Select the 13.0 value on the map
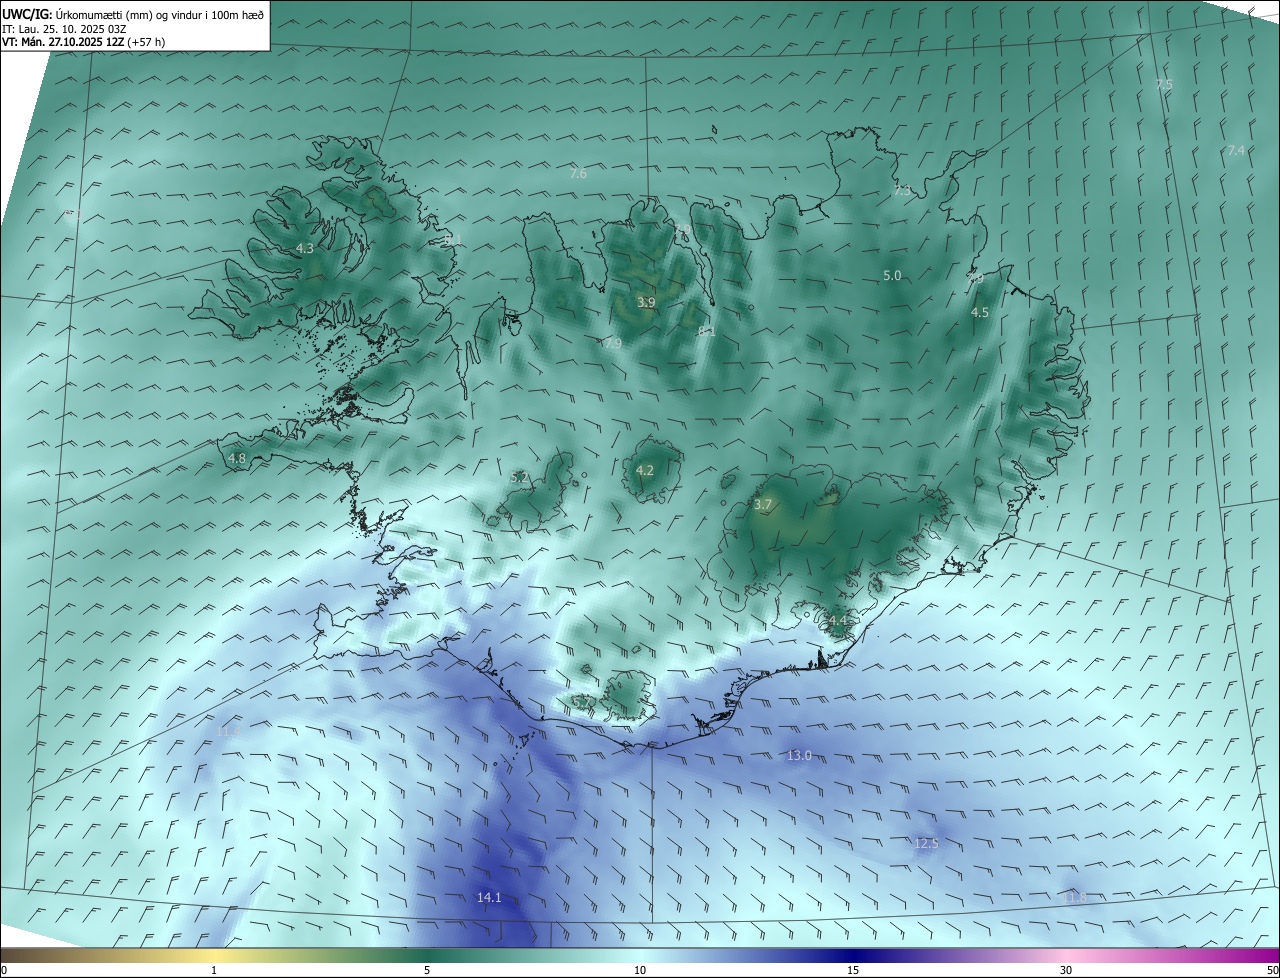 [799, 755]
